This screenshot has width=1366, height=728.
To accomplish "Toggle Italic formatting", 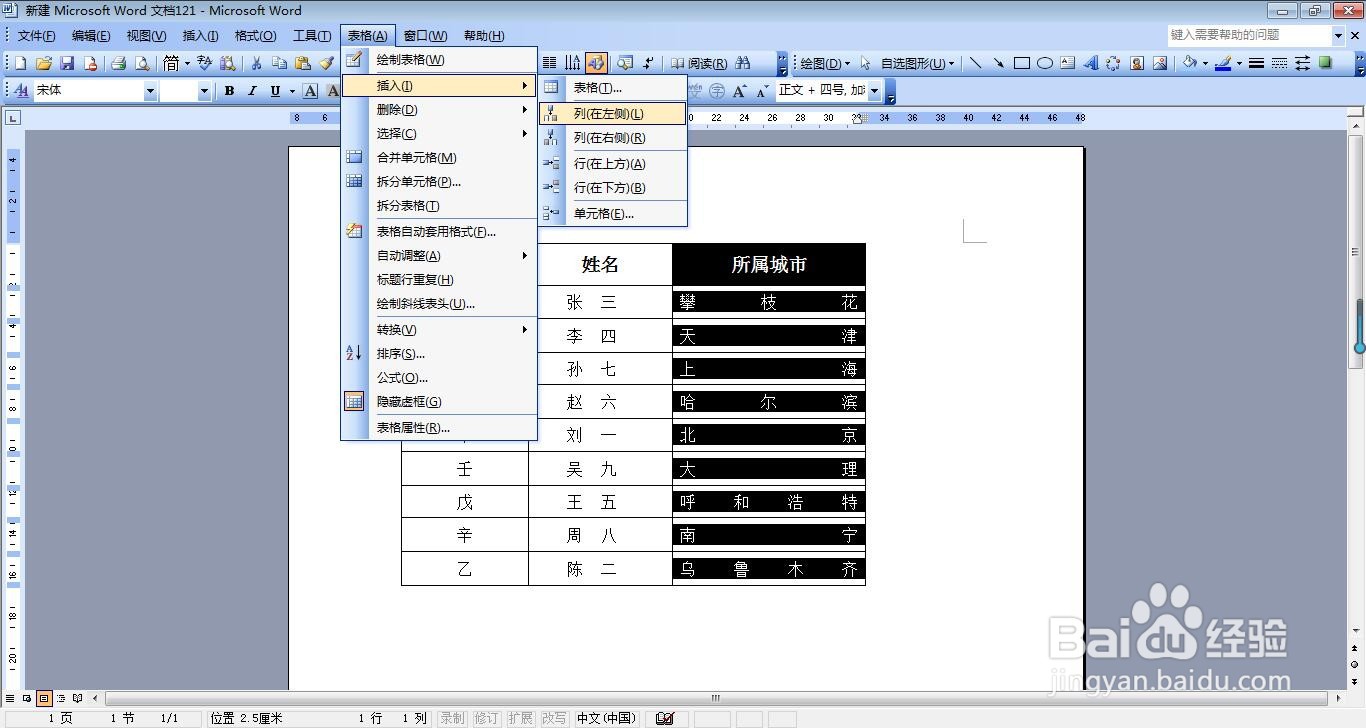I will (251, 91).
